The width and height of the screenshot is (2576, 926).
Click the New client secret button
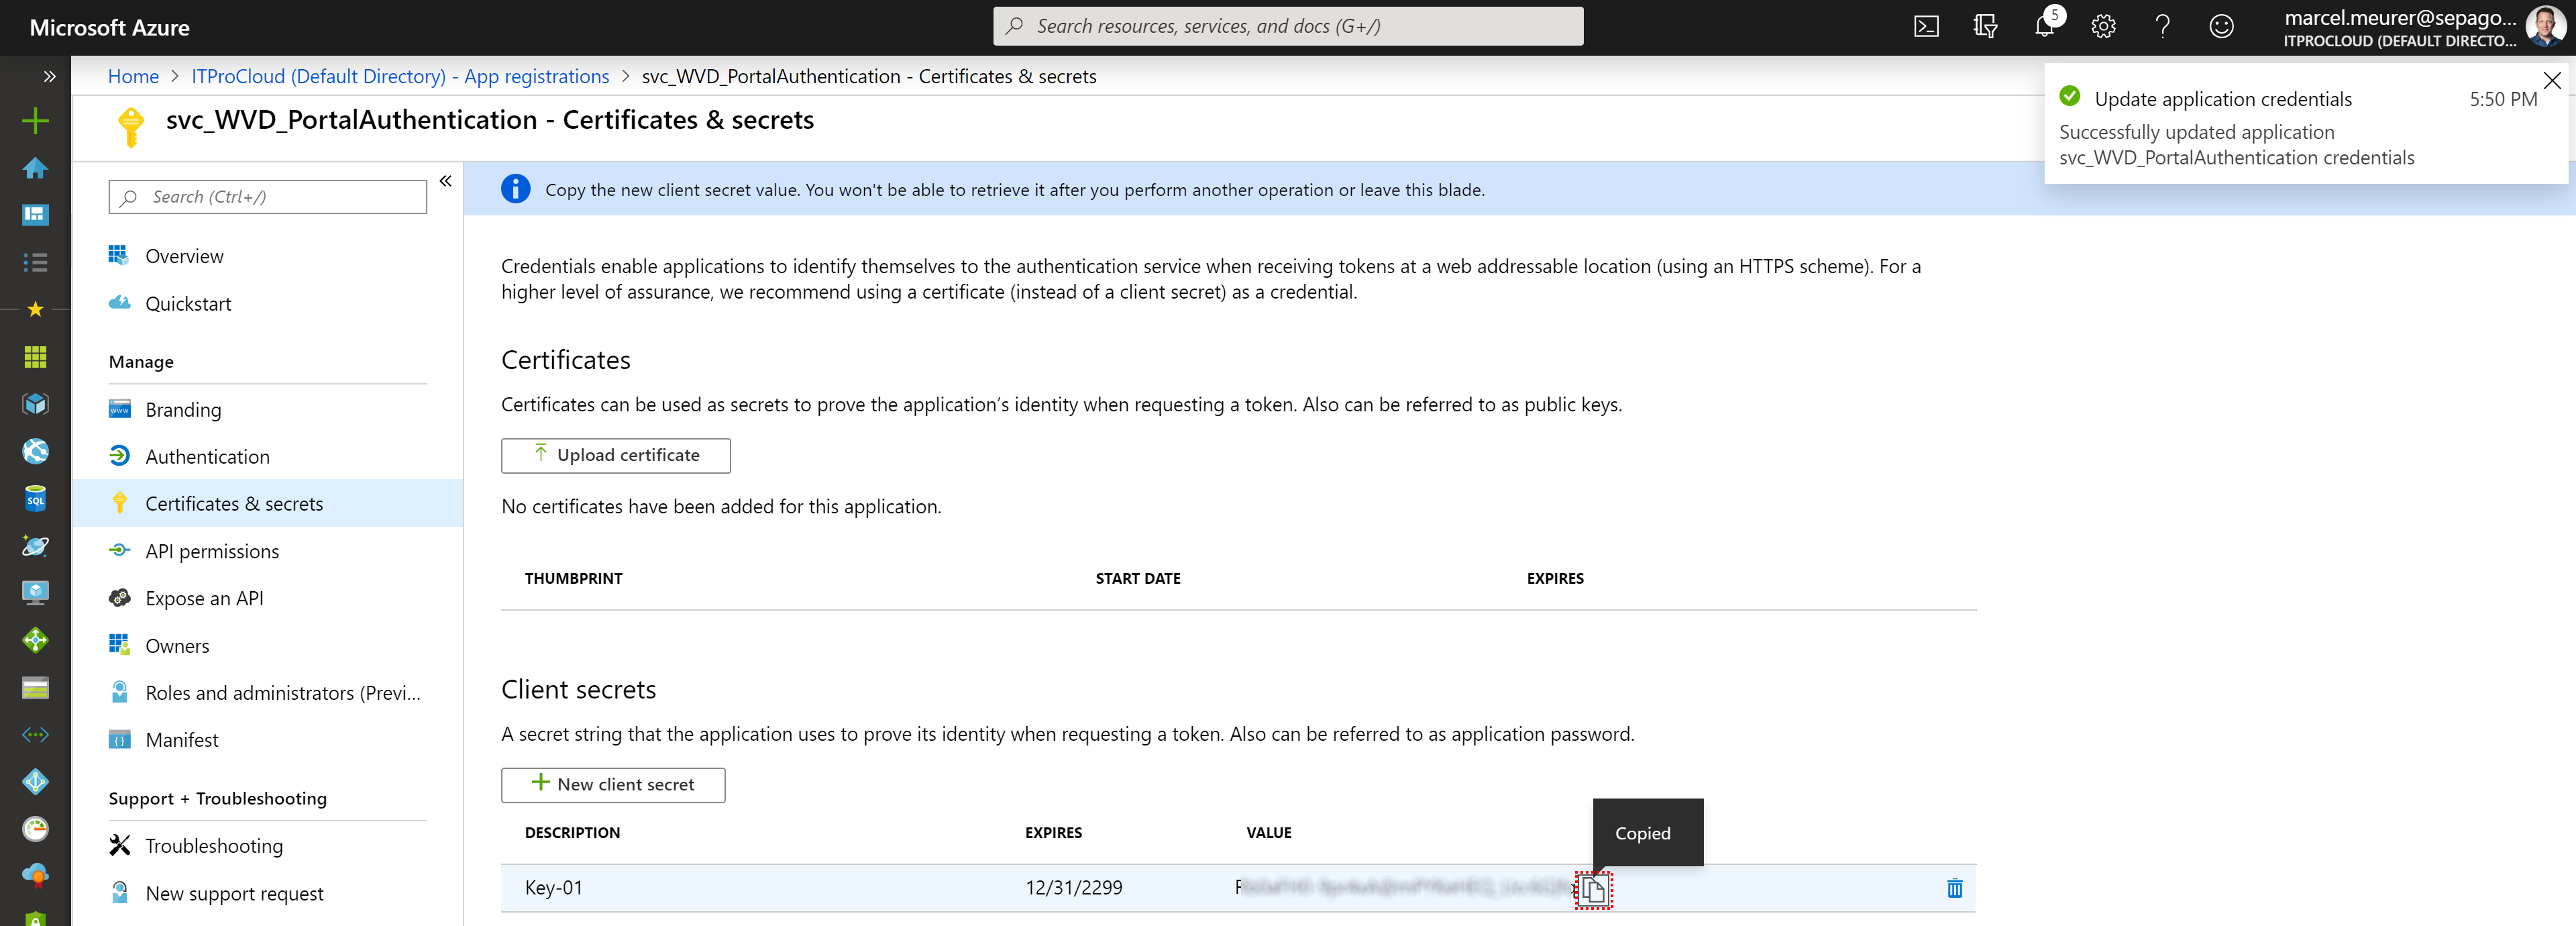coord(613,785)
